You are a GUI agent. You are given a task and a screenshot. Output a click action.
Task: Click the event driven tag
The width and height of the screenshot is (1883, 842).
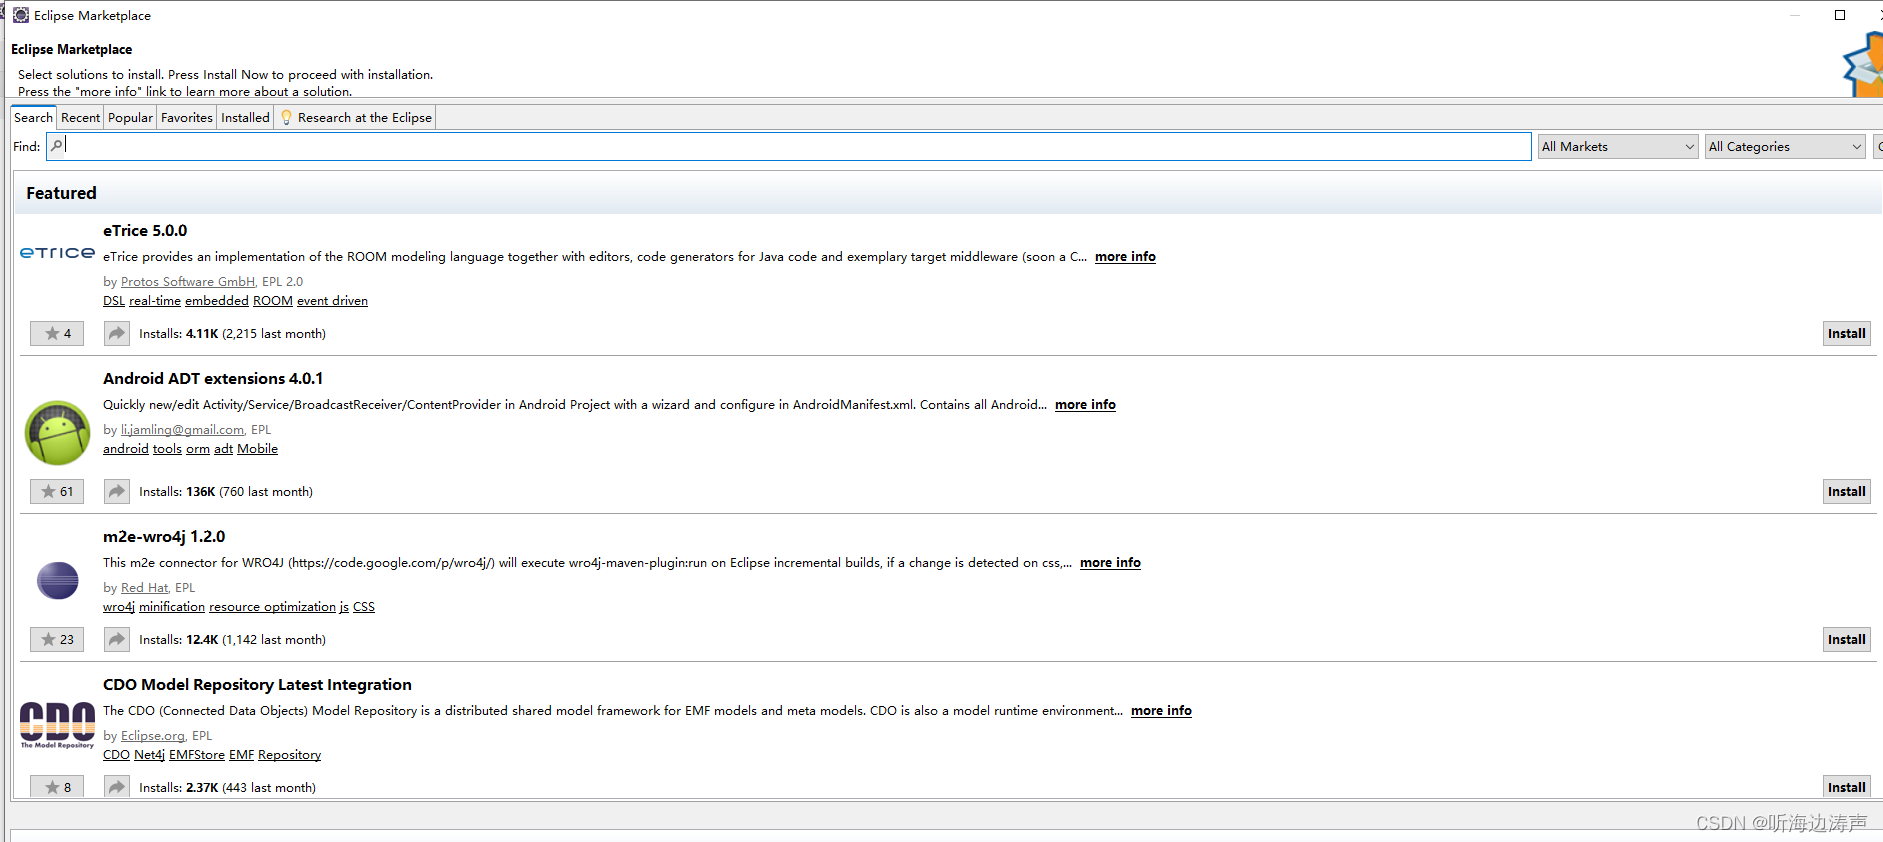332,301
